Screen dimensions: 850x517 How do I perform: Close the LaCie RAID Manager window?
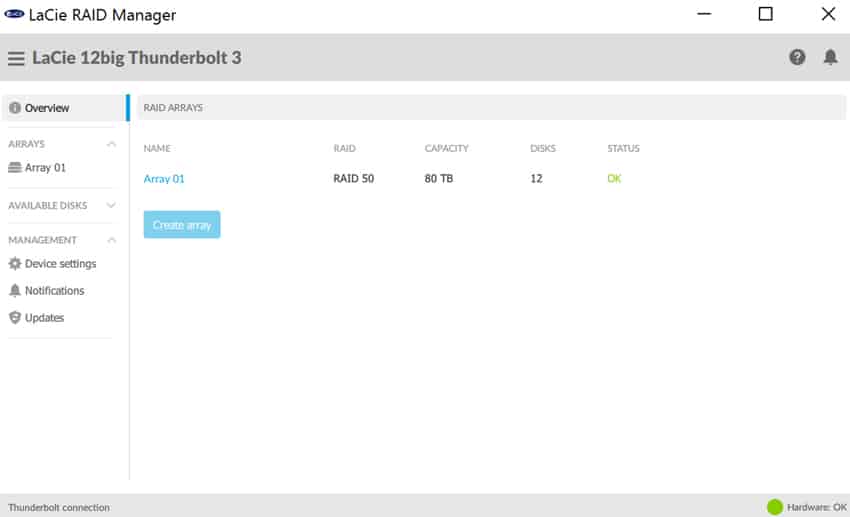(828, 14)
